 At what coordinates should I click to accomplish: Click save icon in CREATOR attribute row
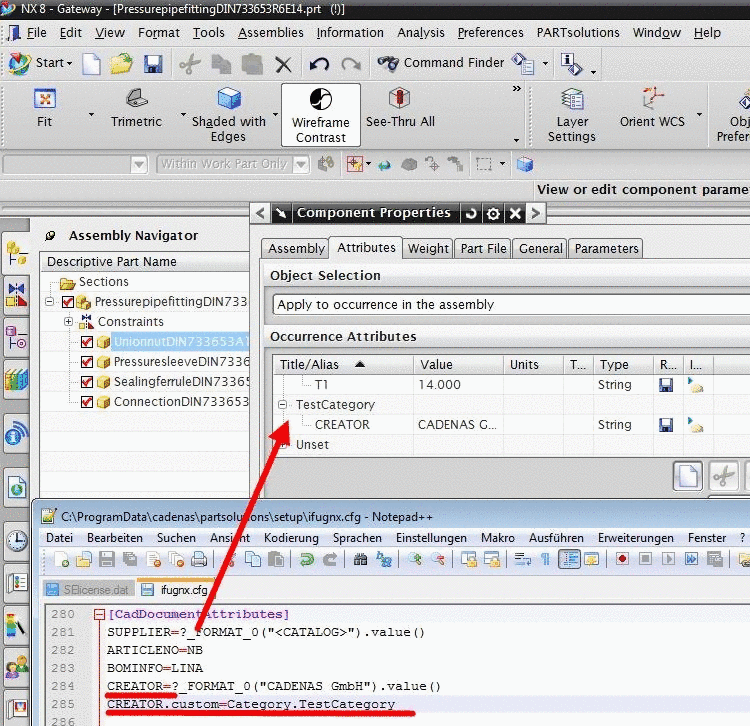666,425
